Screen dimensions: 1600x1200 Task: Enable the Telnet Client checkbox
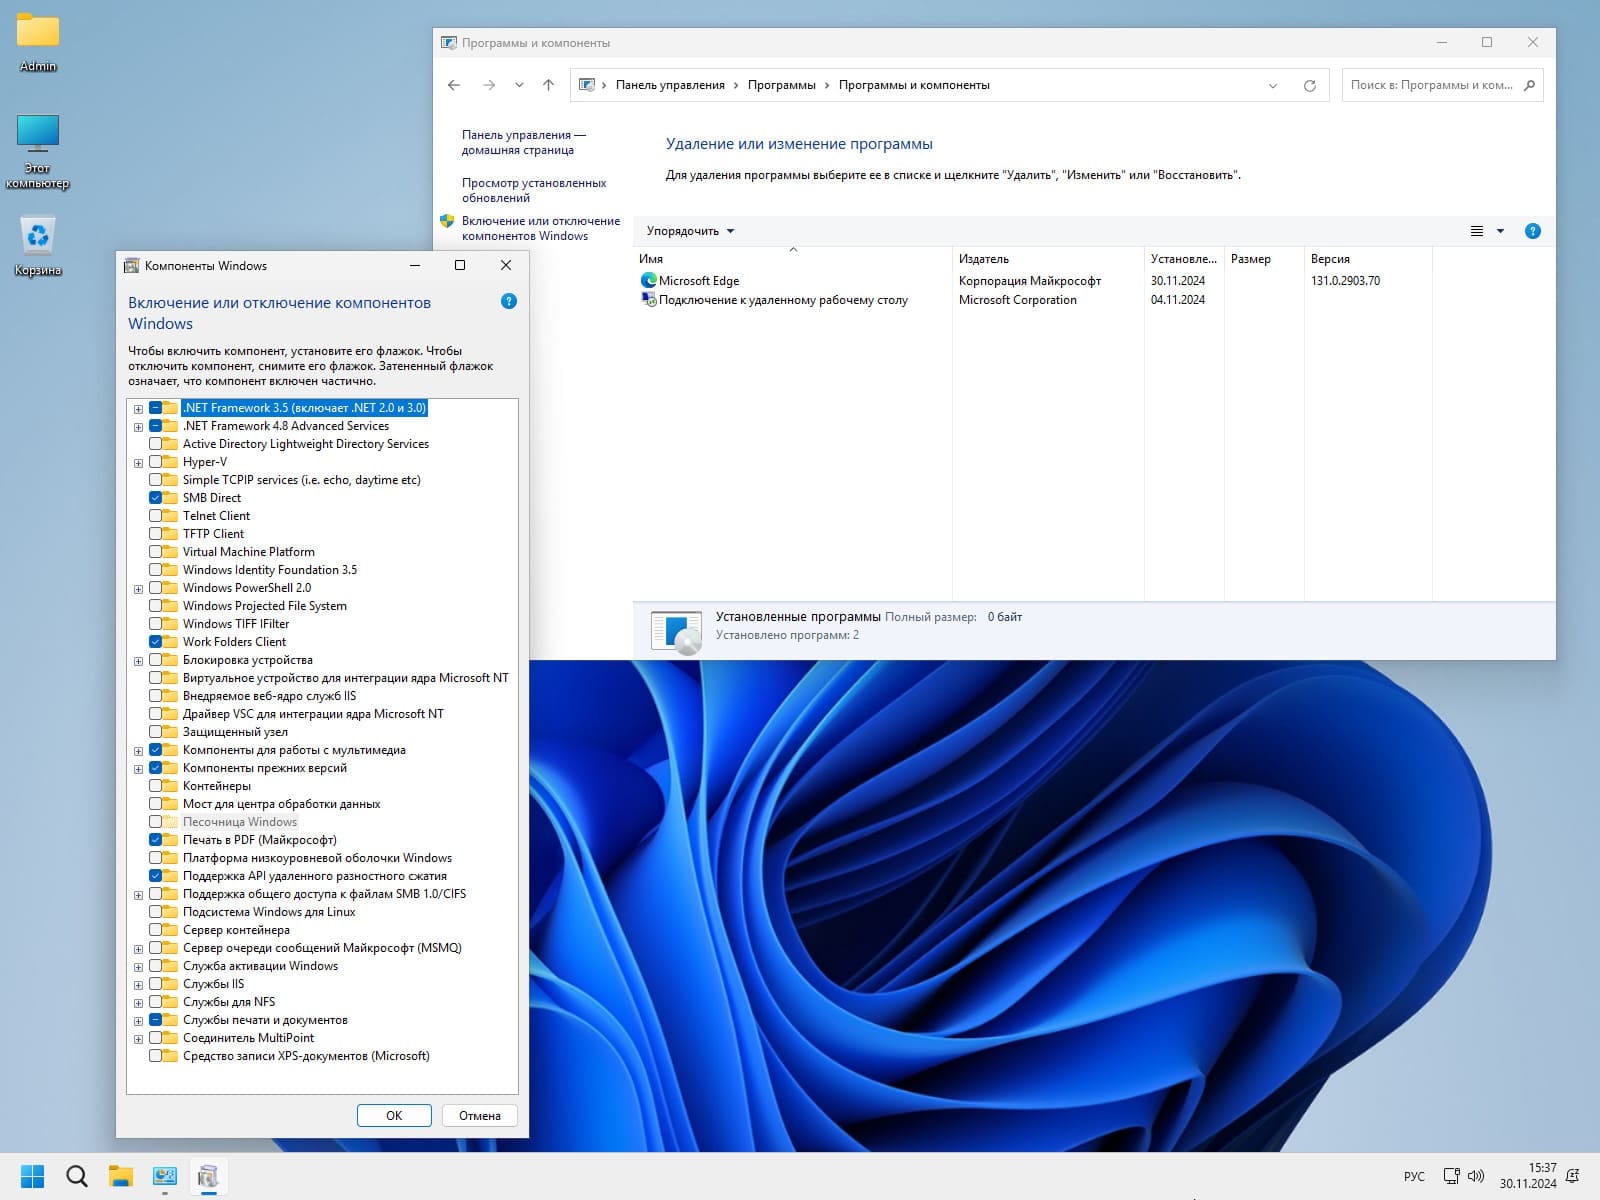[156, 516]
